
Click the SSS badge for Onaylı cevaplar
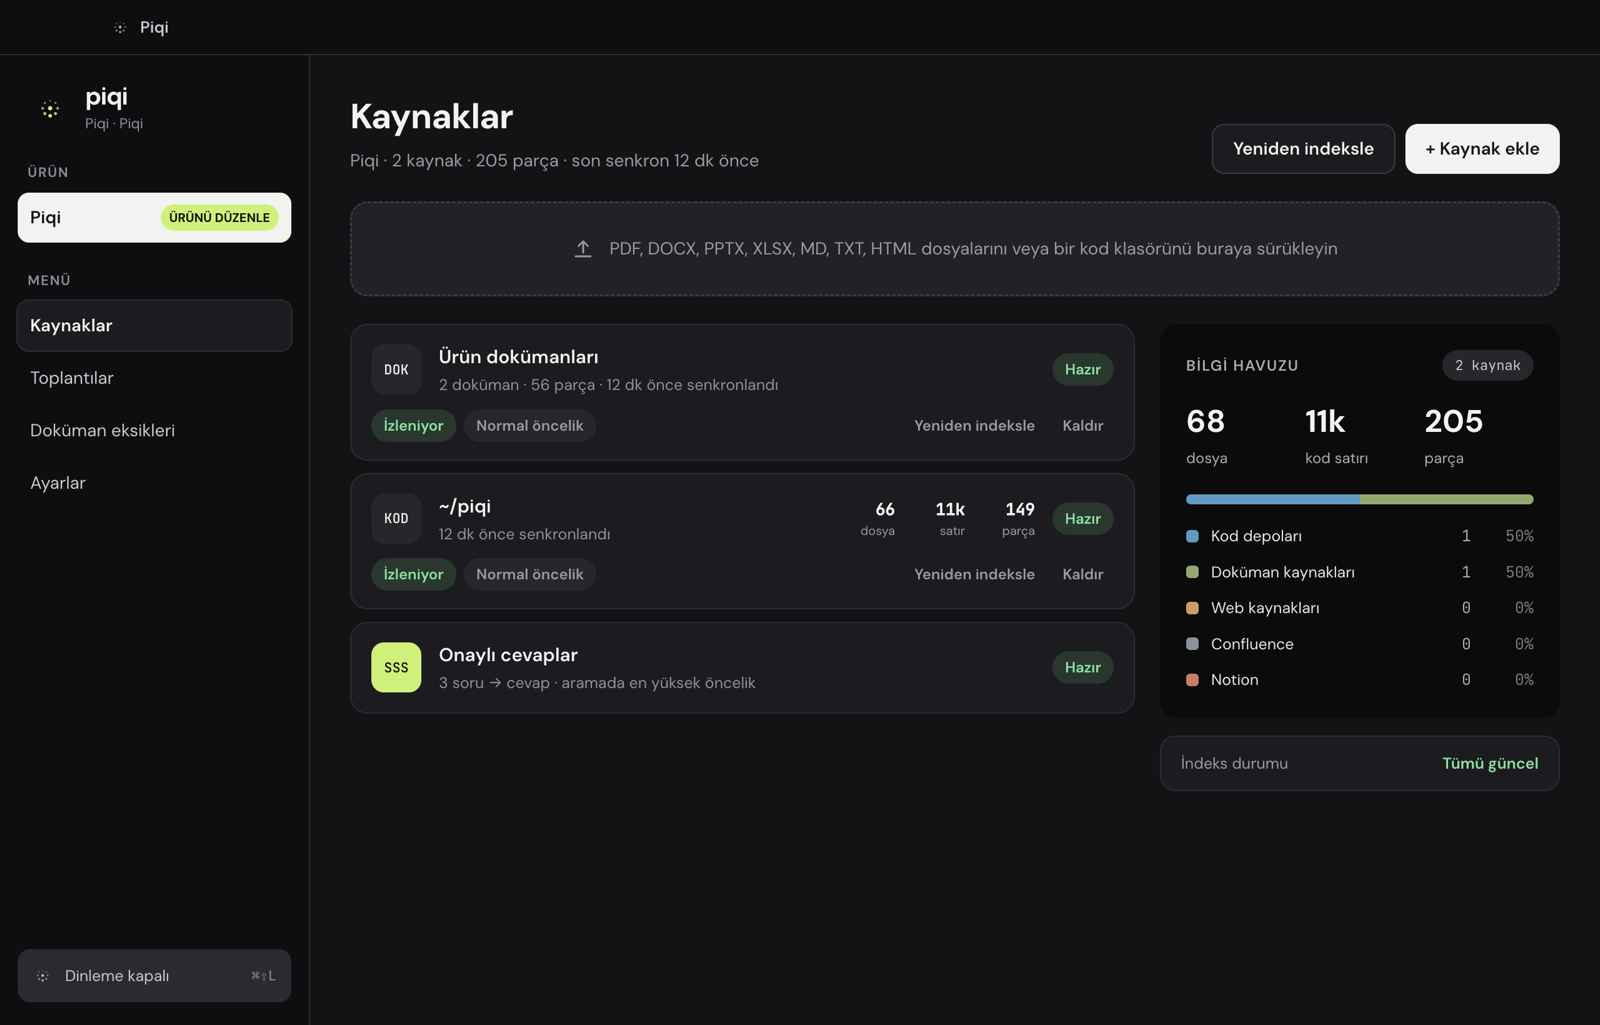[396, 667]
